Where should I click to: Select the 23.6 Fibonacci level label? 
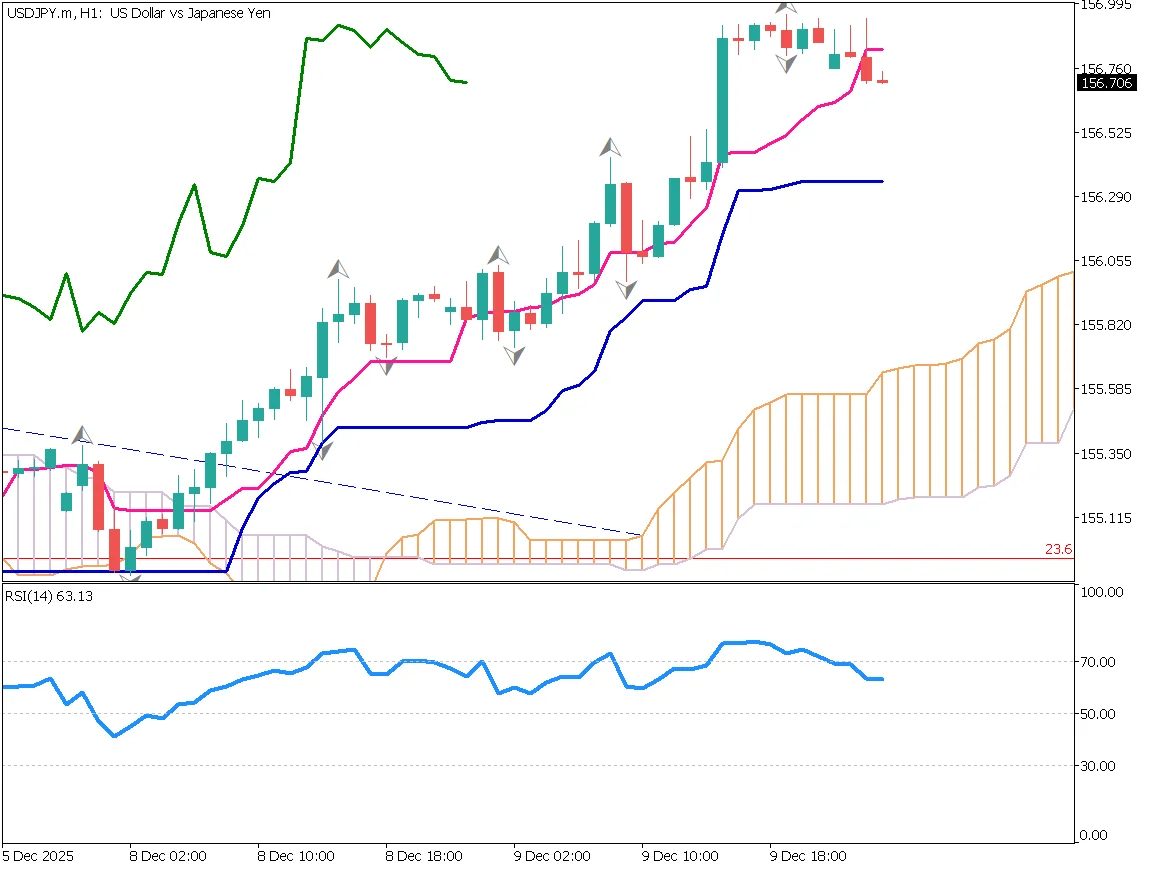click(1058, 549)
